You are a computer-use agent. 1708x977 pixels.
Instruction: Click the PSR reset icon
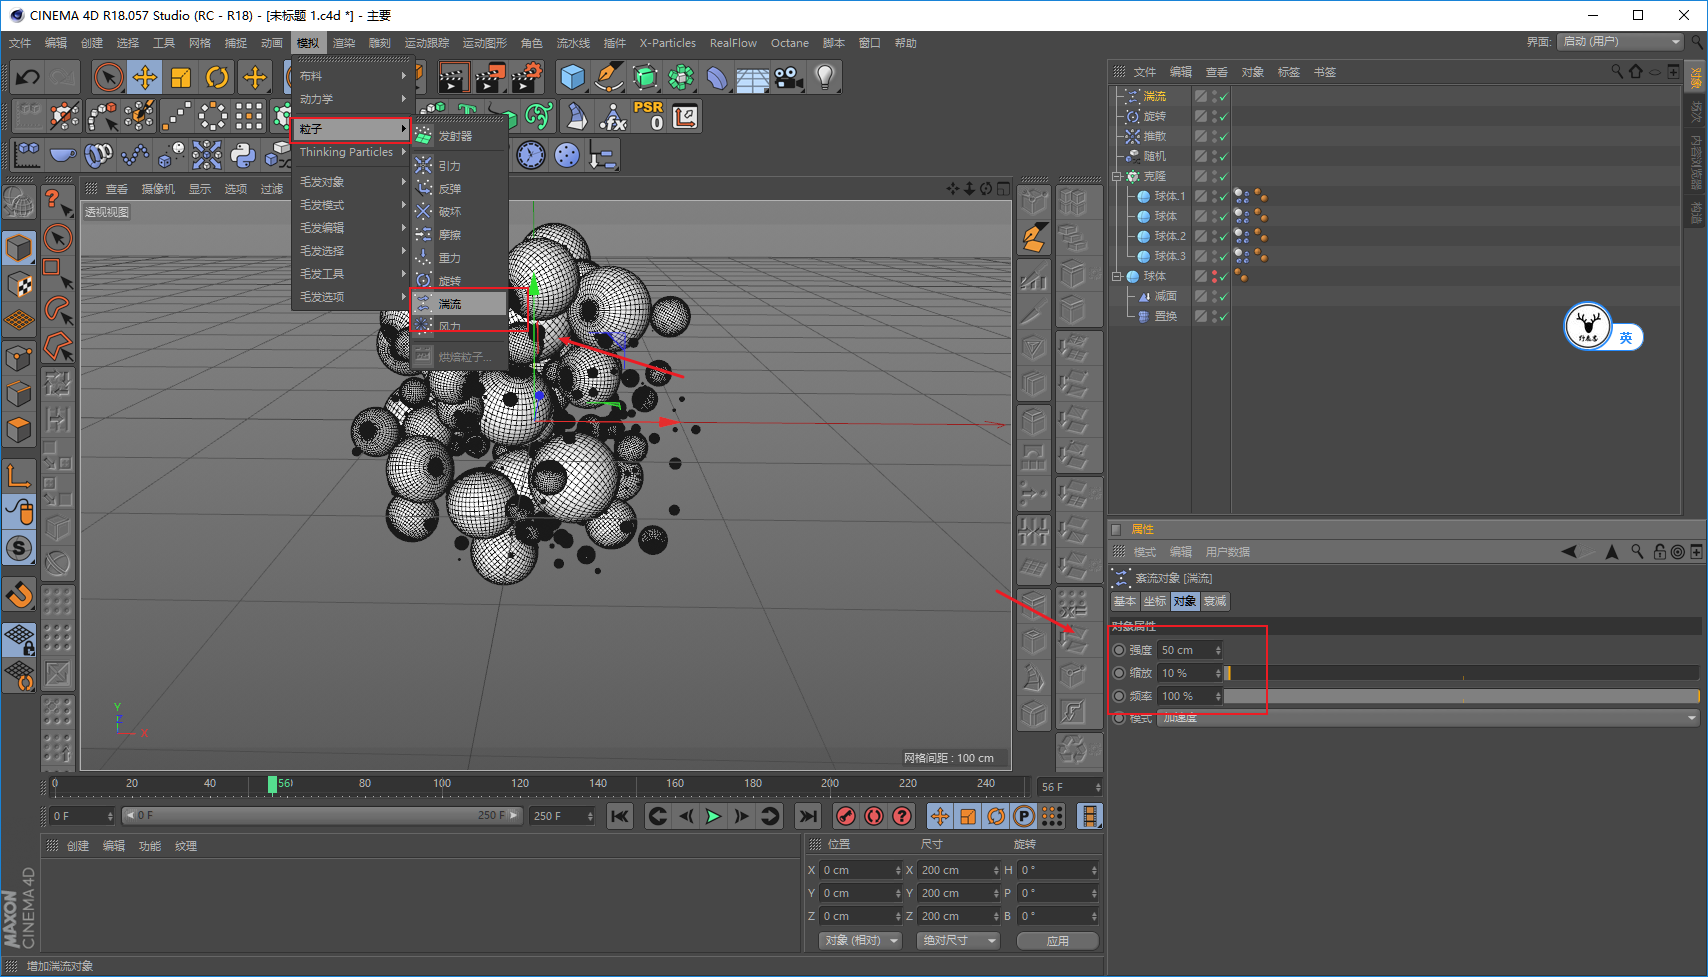point(648,116)
